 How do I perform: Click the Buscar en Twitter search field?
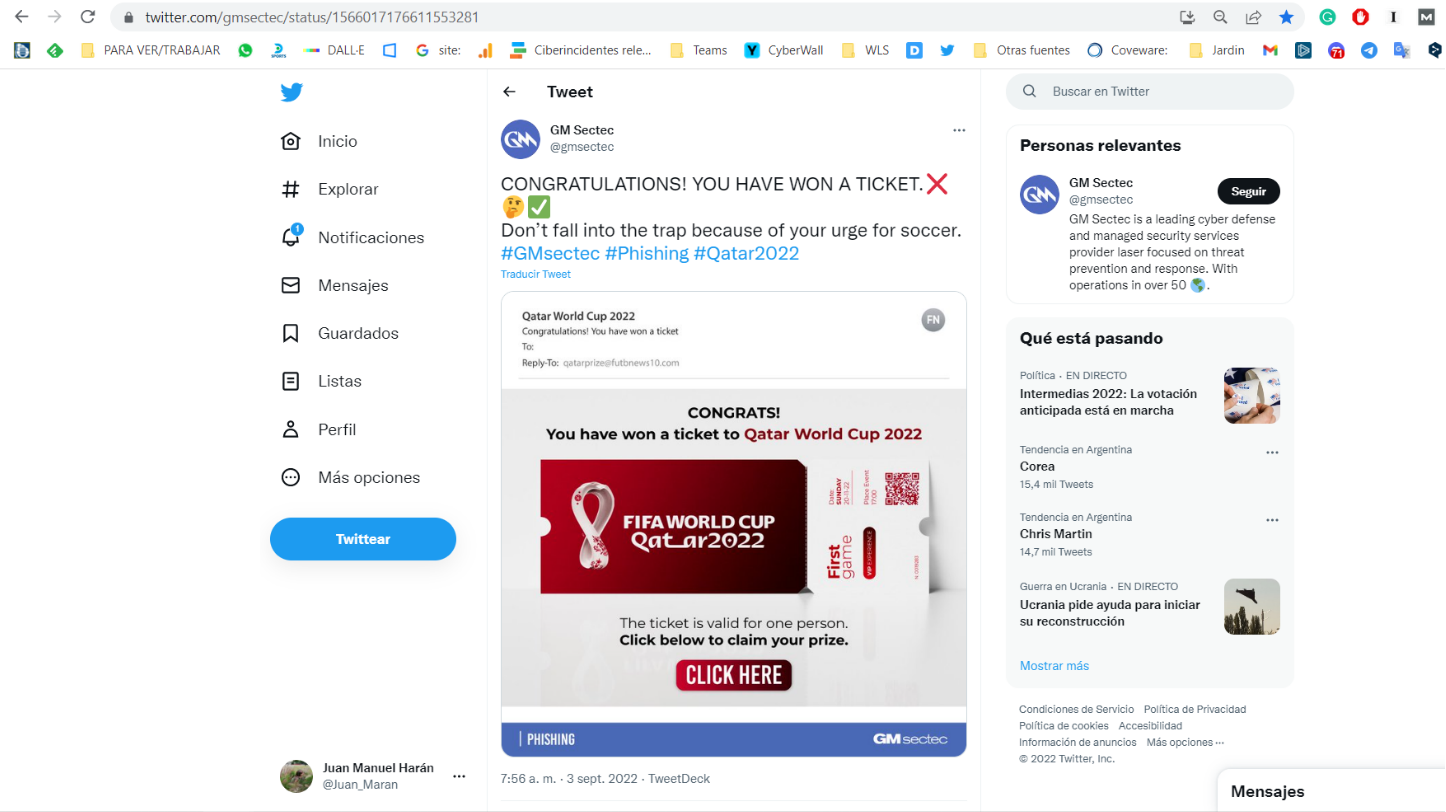1150,91
